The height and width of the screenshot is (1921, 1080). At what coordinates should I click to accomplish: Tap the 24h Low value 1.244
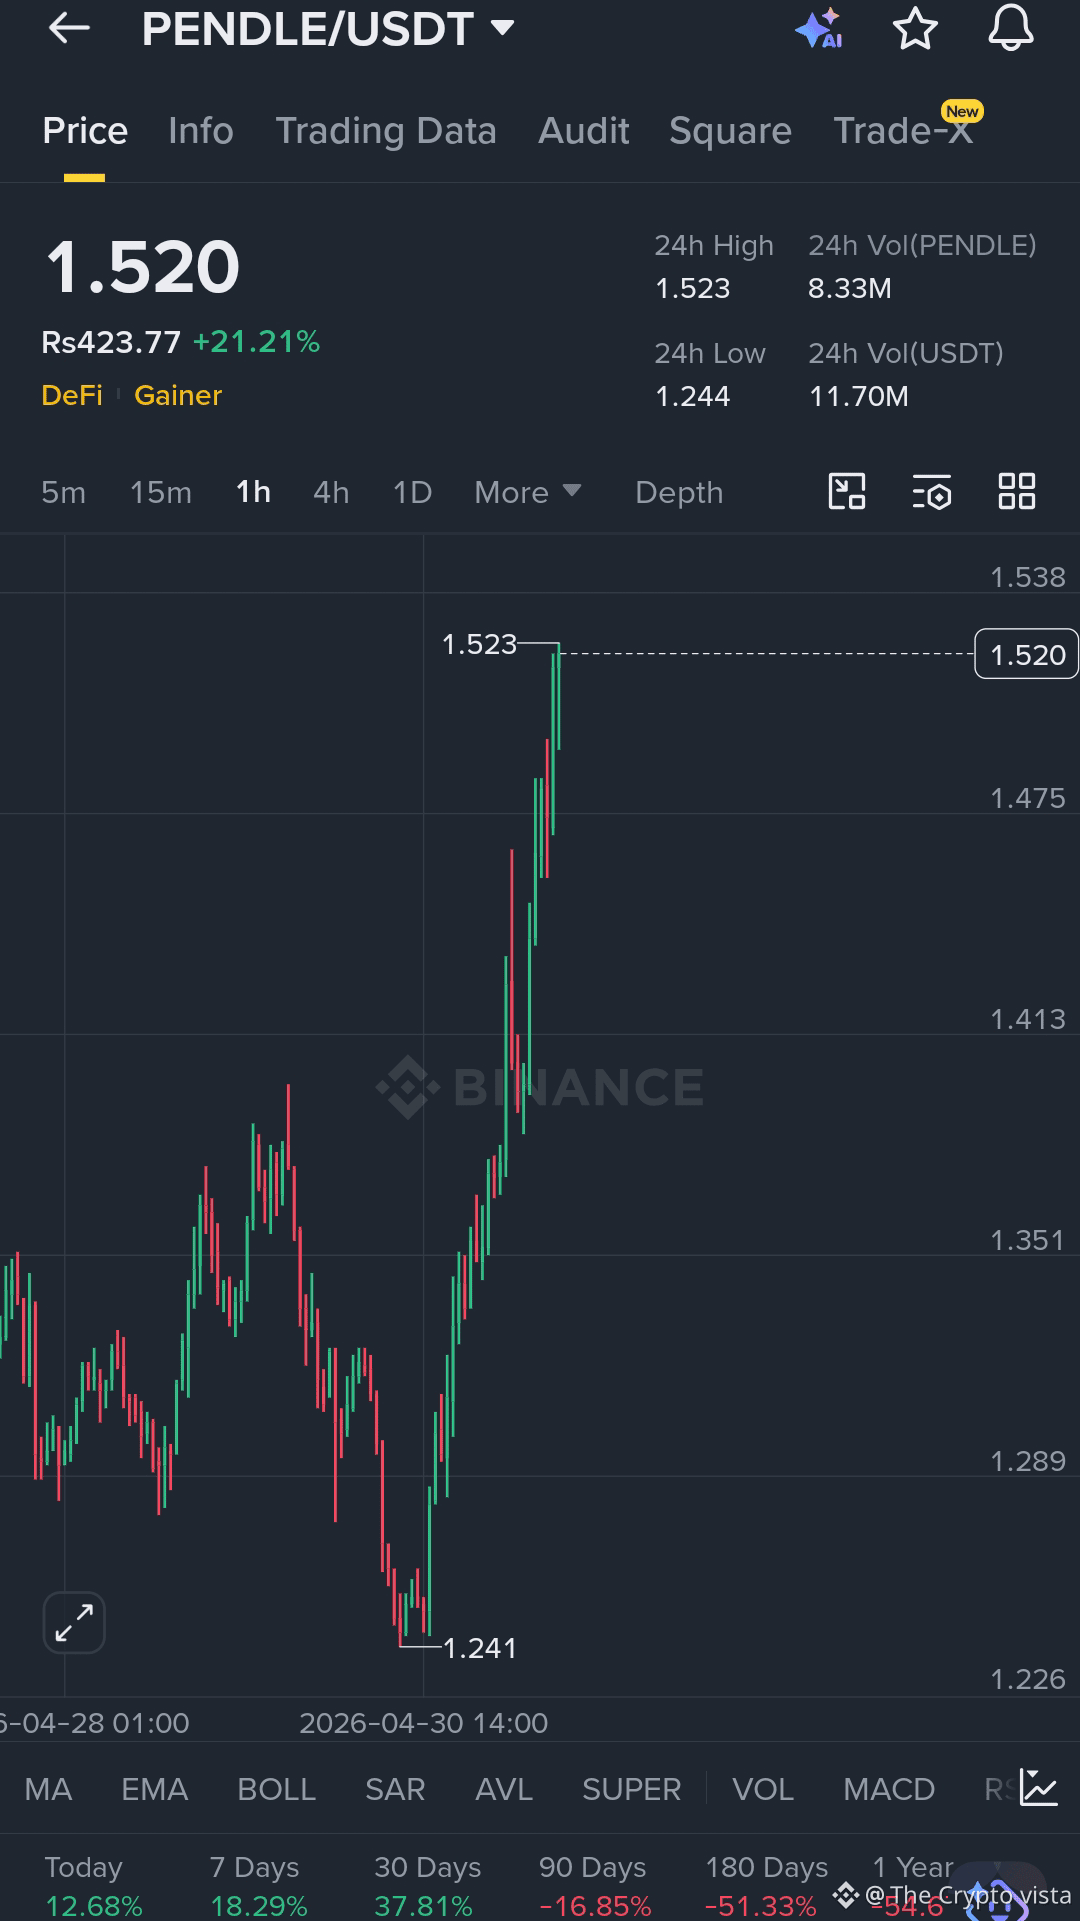(692, 397)
